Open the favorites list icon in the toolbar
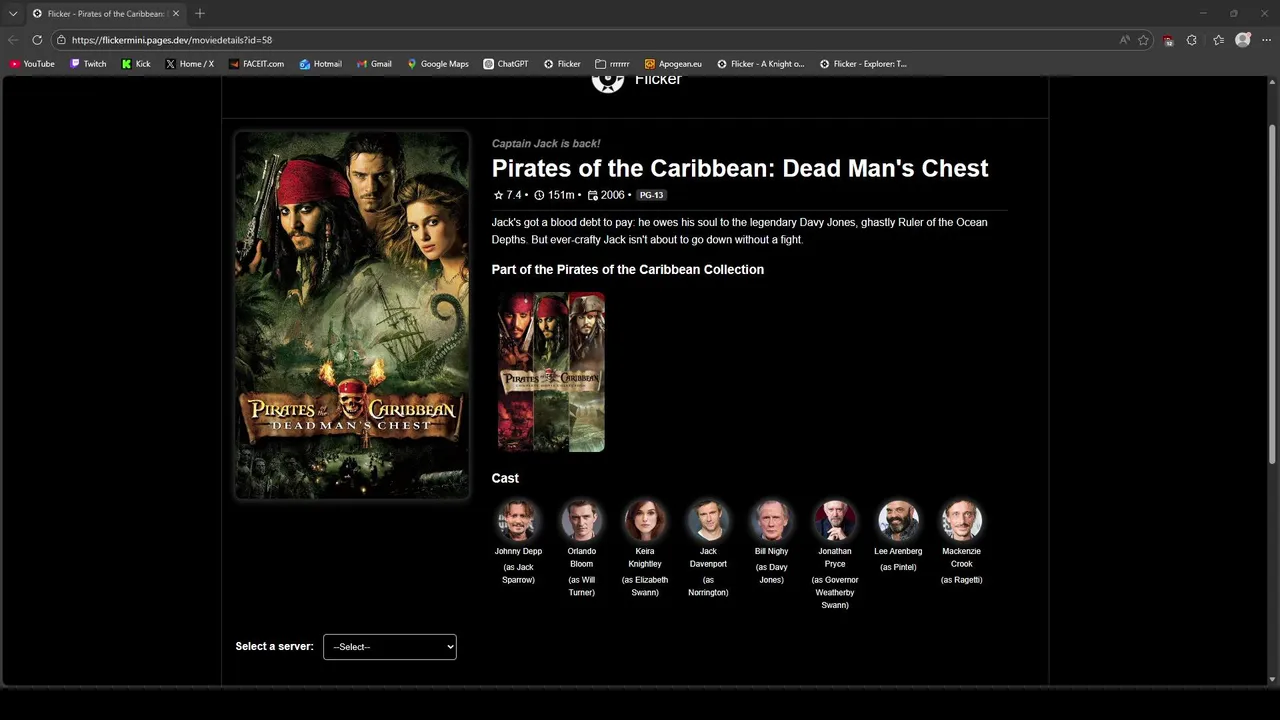The height and width of the screenshot is (720, 1280). [x=1218, y=40]
